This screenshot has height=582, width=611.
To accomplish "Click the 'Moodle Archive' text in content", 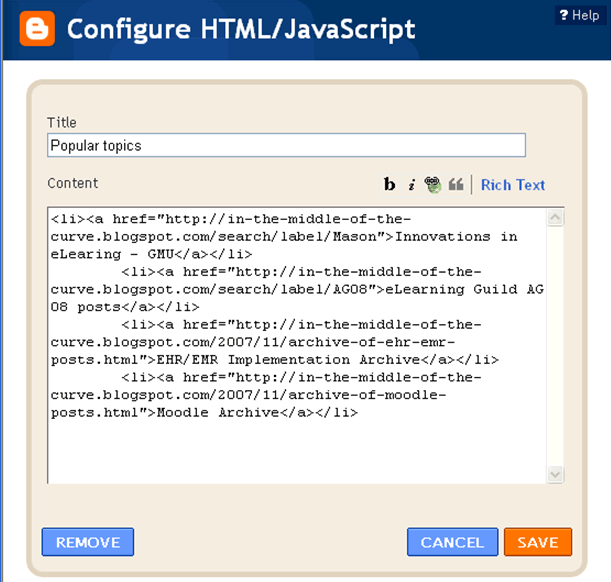I will click(217, 413).
